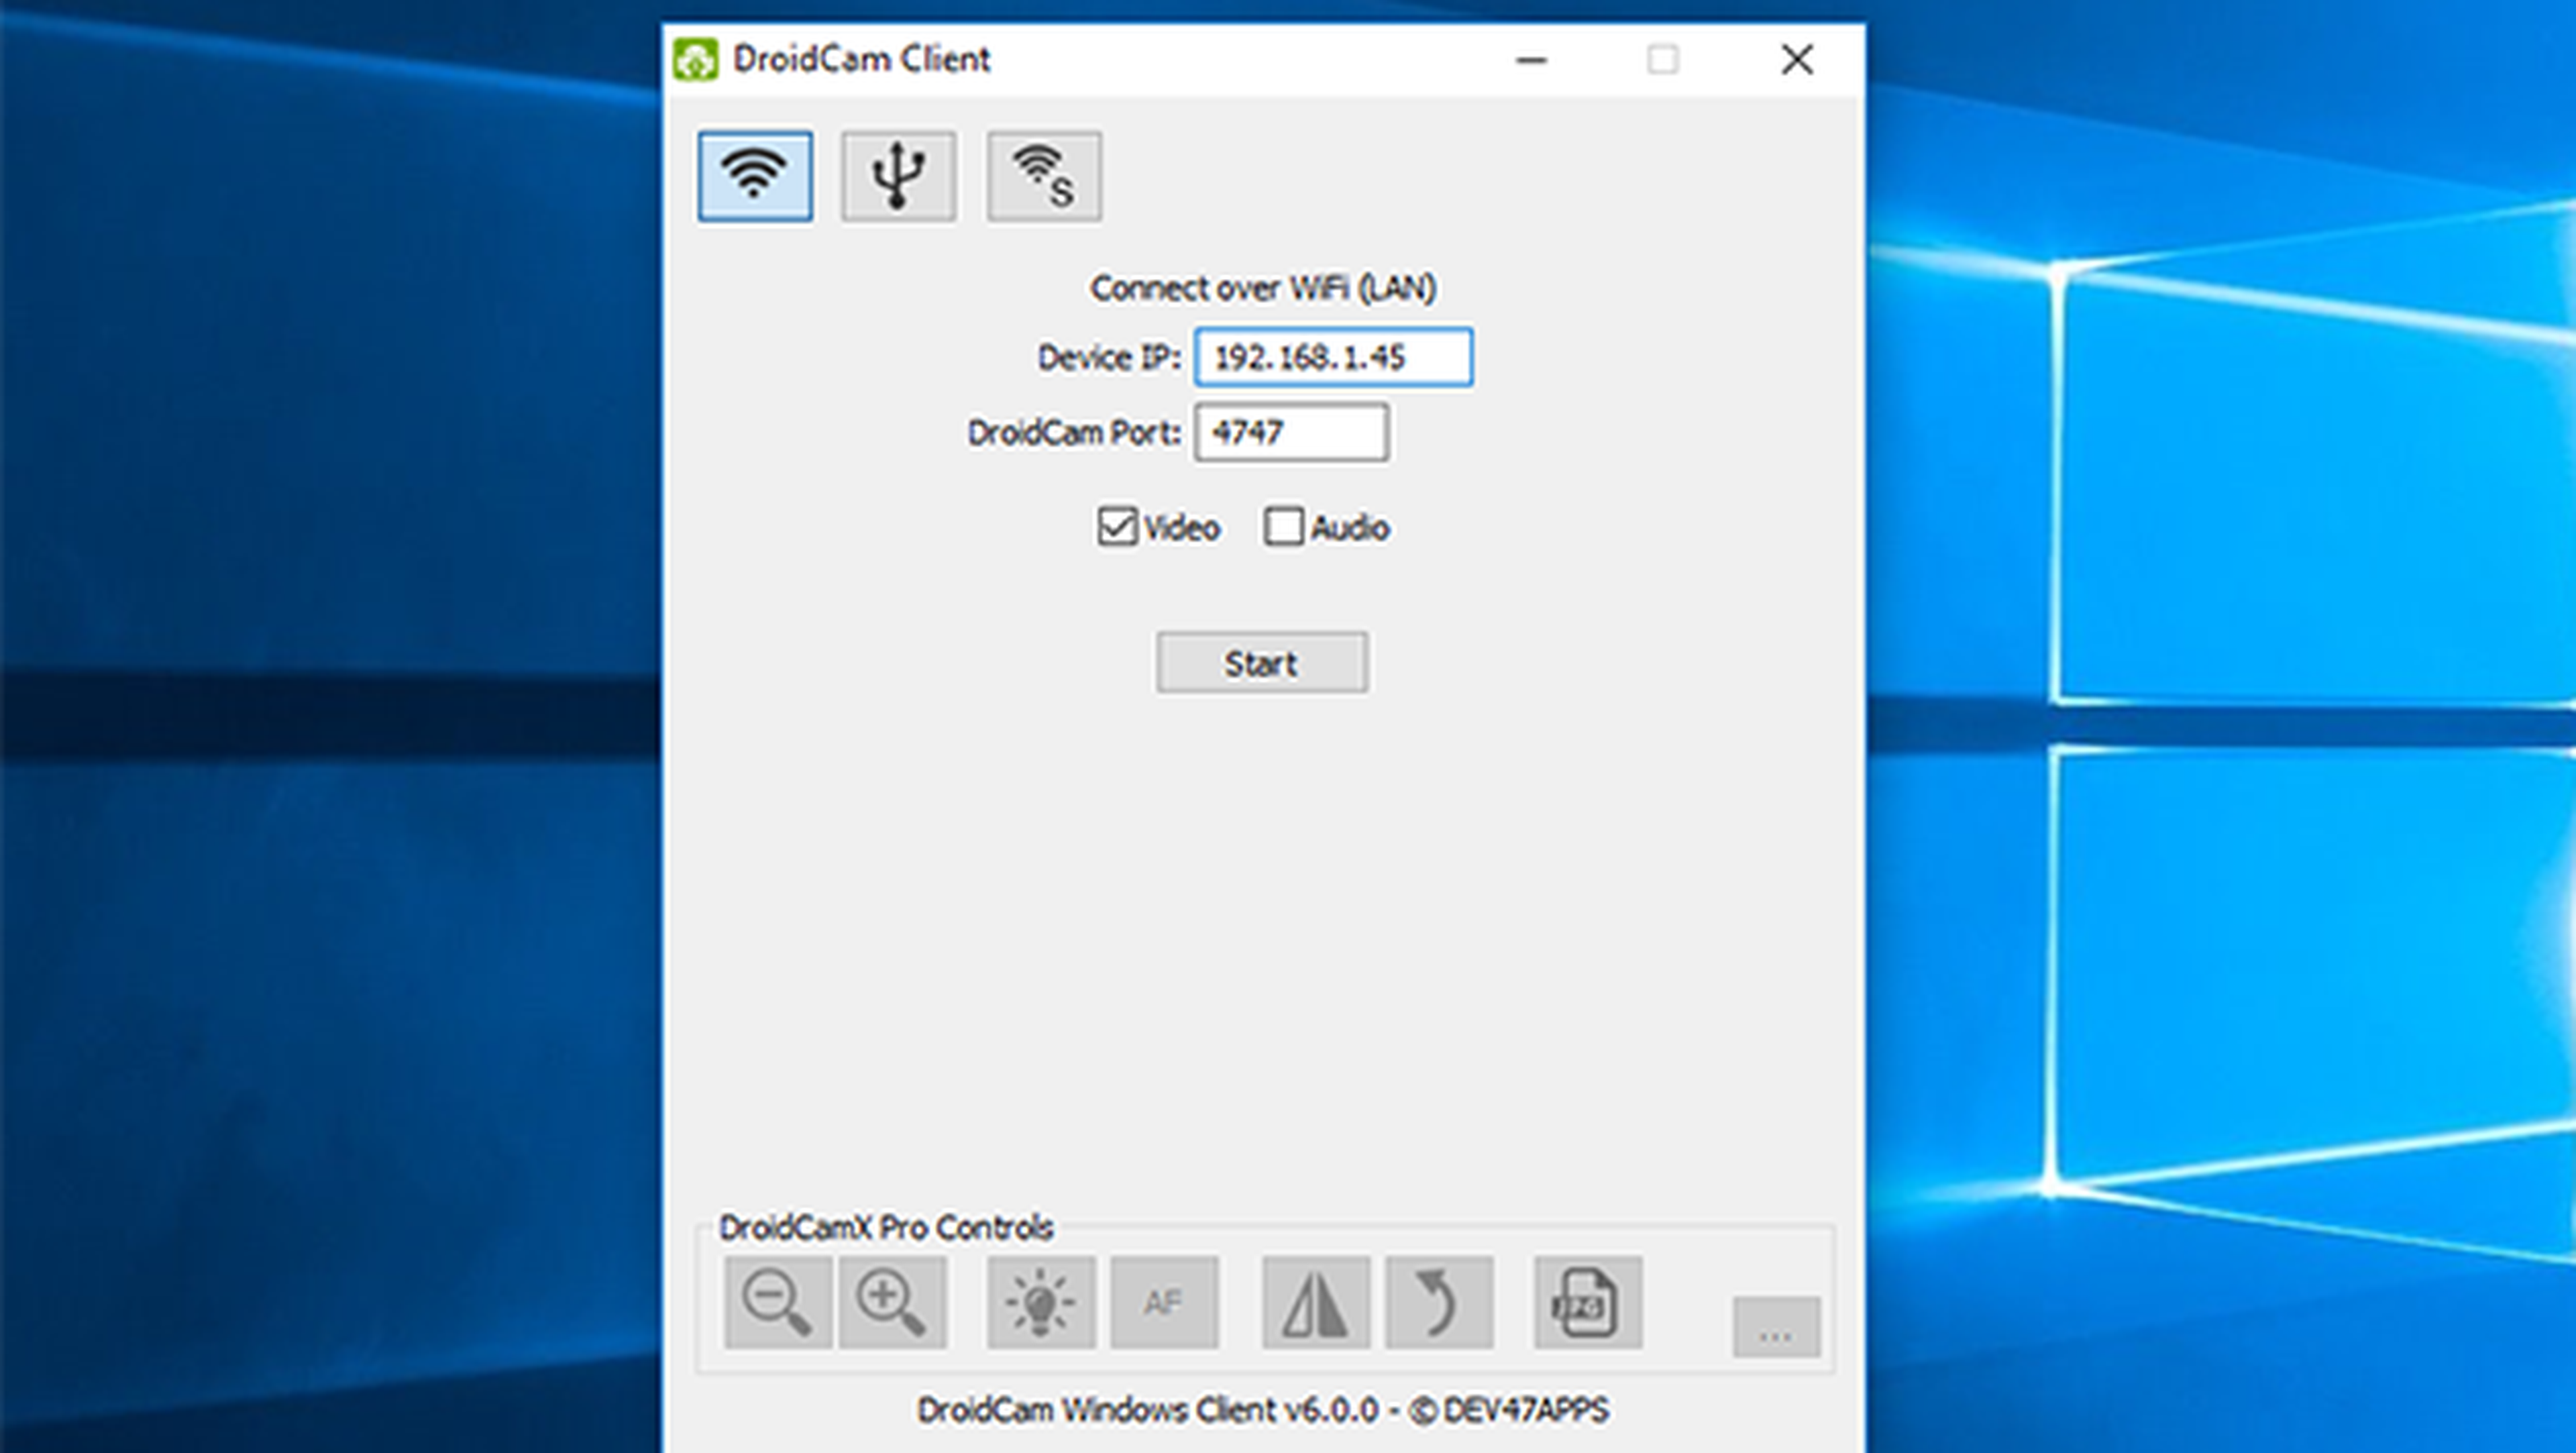Click the mirror flip video icon
This screenshot has width=2576, height=1453.
(x=1316, y=1302)
